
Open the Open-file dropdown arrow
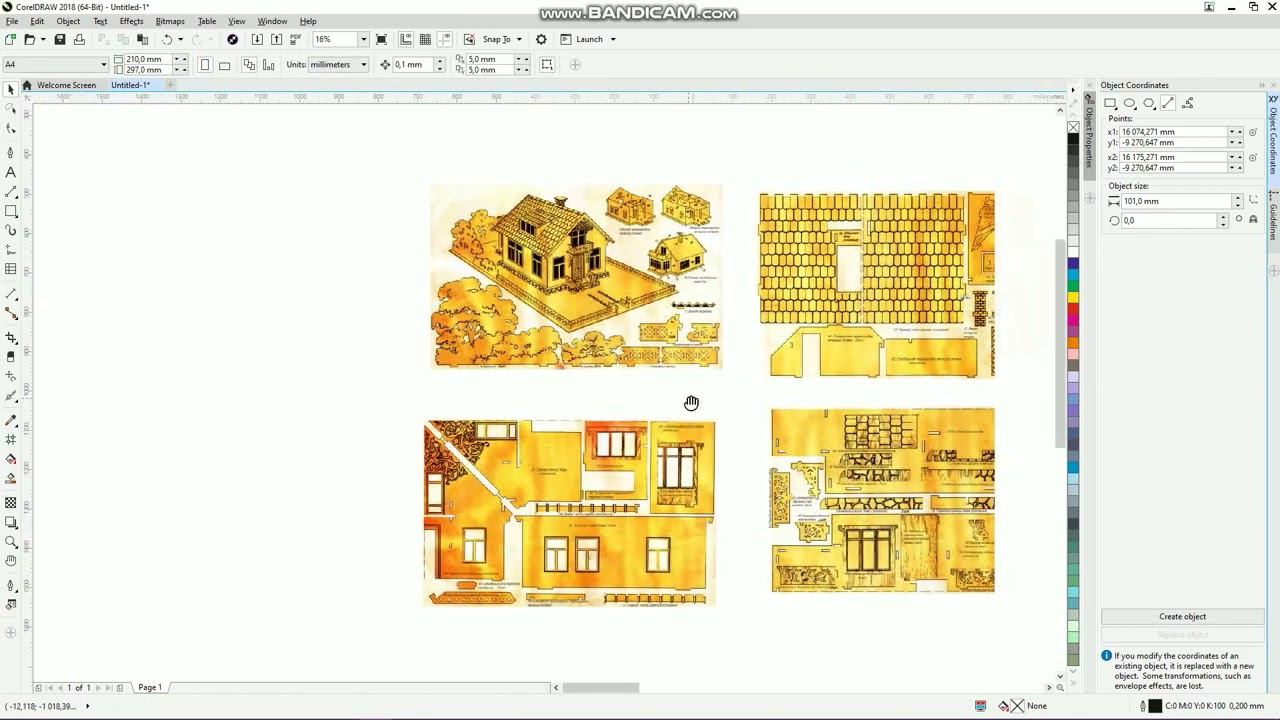tap(42, 39)
